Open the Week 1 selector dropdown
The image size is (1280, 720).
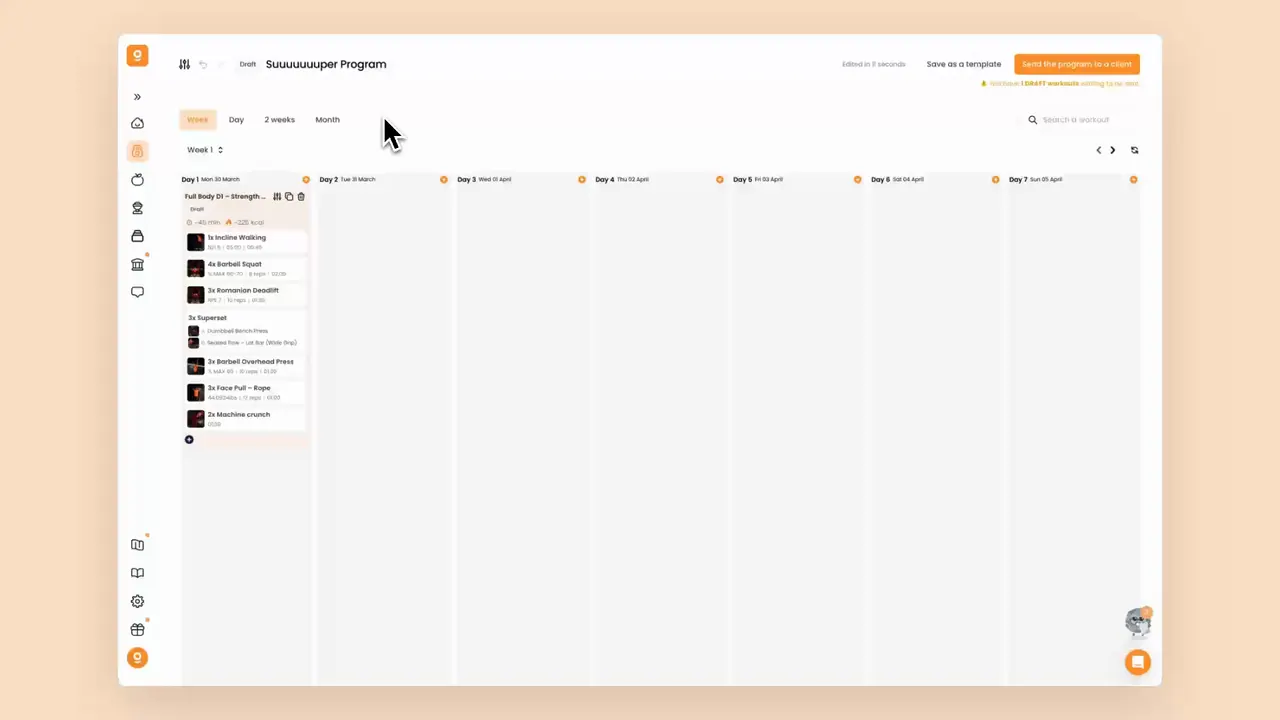[x=205, y=150]
